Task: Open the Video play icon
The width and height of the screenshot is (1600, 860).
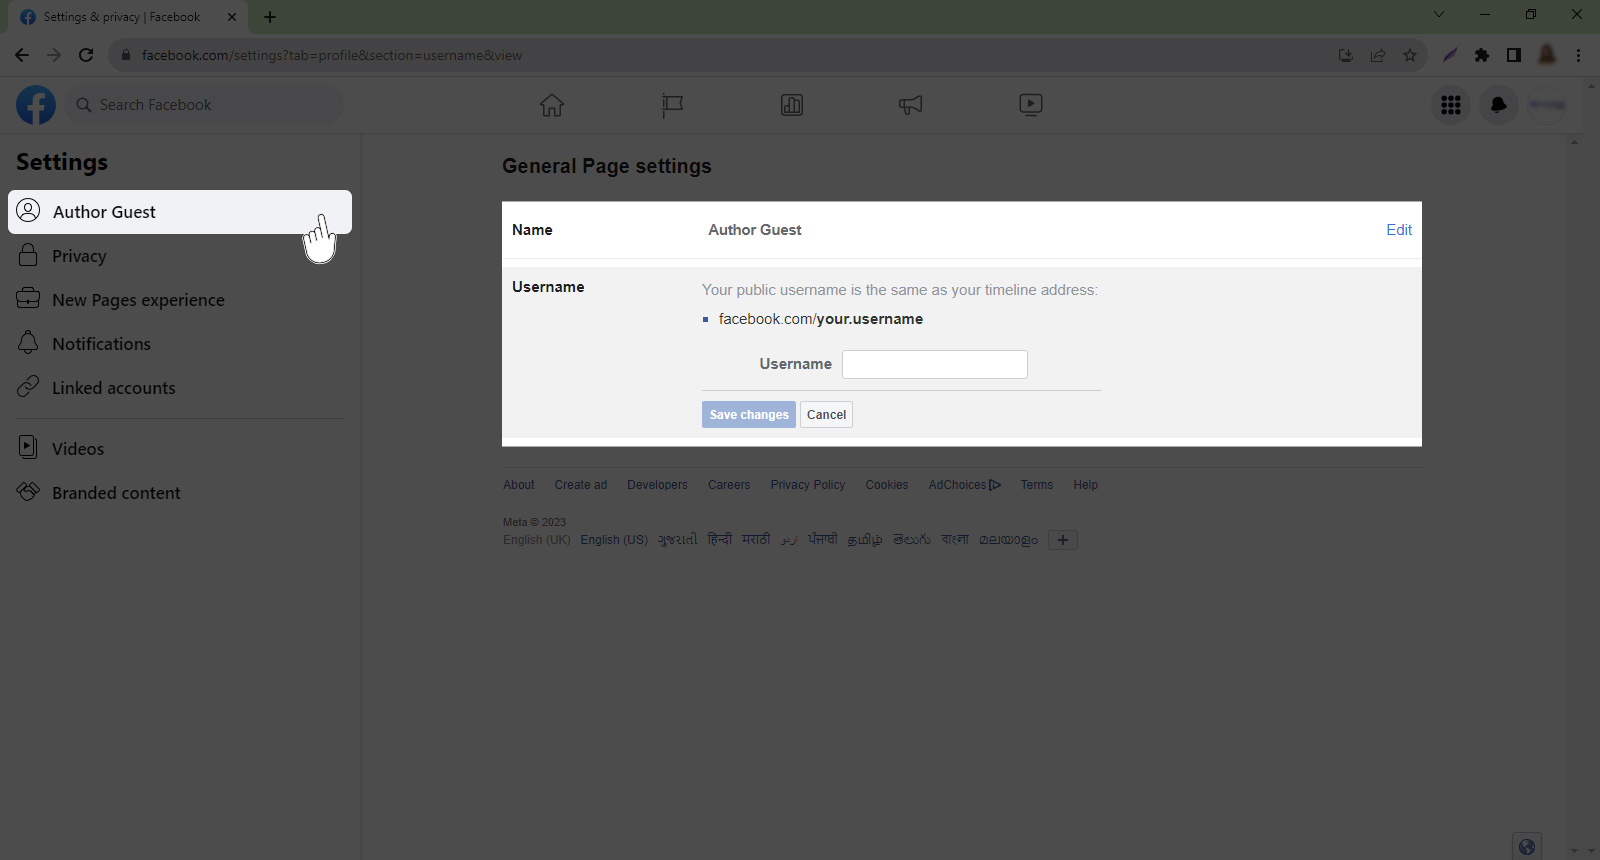Action: (x=1031, y=105)
